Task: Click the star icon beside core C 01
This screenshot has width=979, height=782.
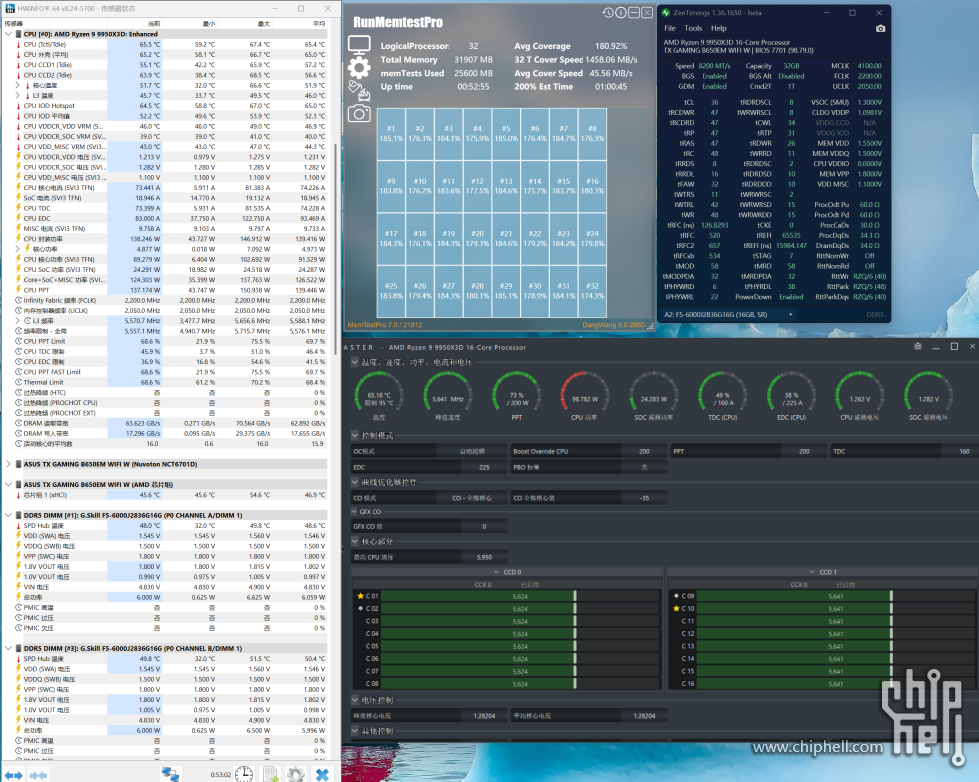Action: pos(360,596)
